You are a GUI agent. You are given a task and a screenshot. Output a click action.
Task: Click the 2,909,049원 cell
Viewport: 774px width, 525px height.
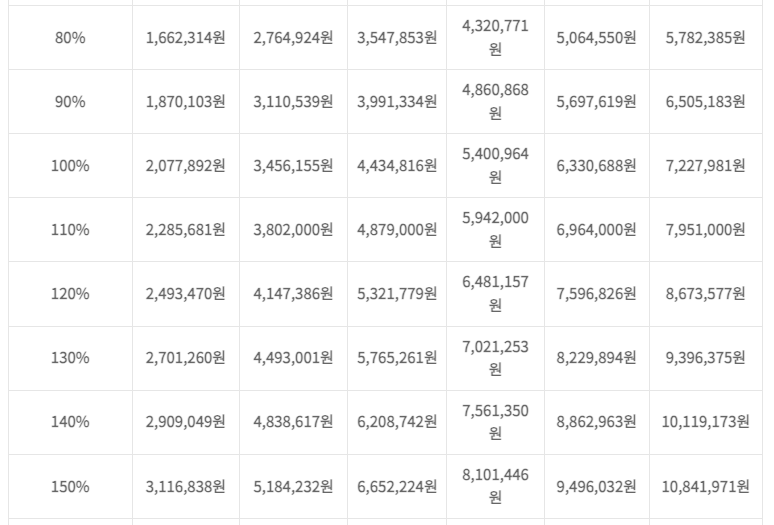(x=186, y=422)
